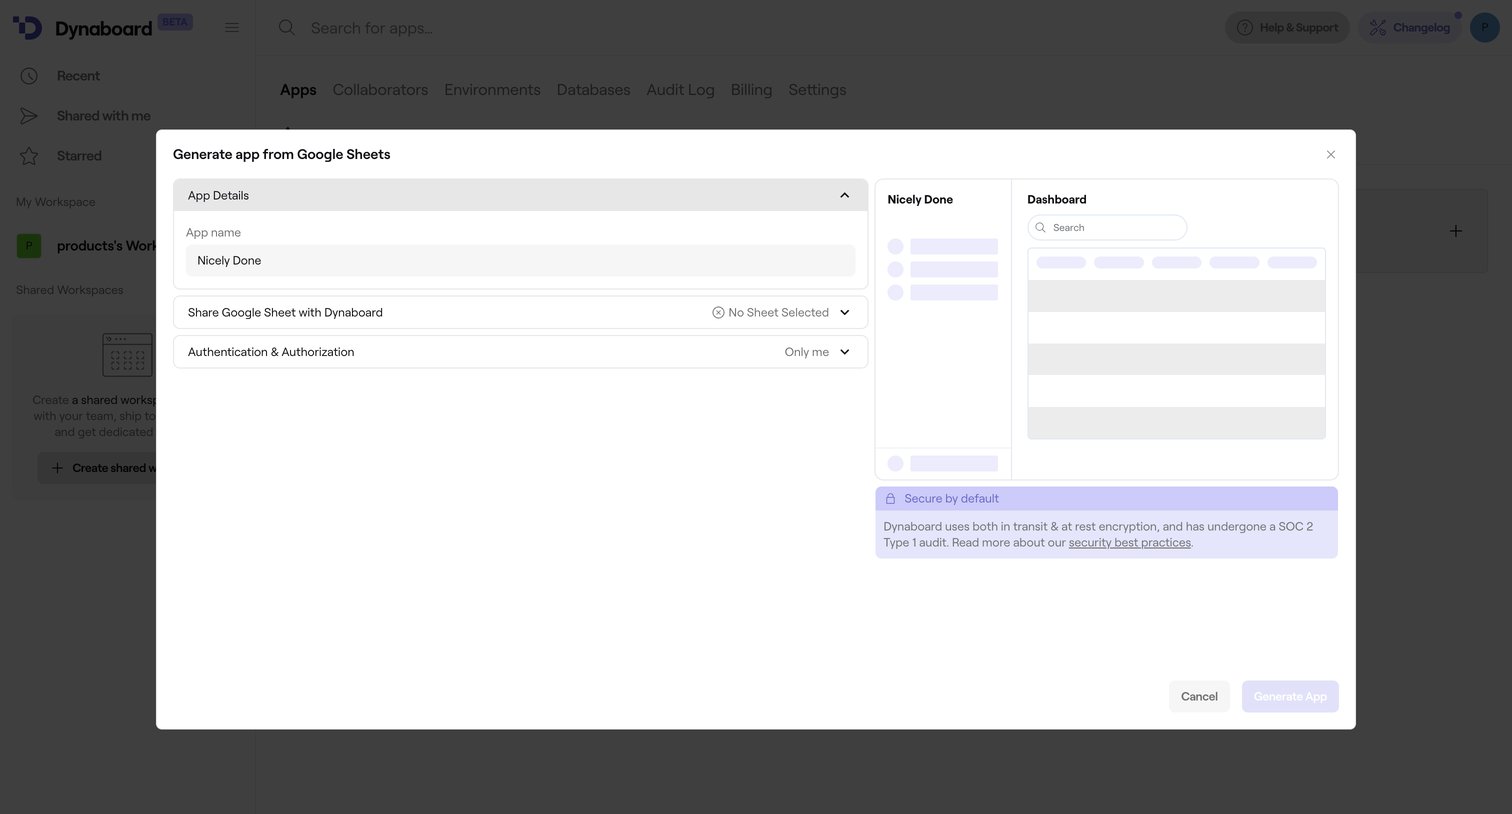
Task: Click the green P workspace avatar
Action: [29, 246]
